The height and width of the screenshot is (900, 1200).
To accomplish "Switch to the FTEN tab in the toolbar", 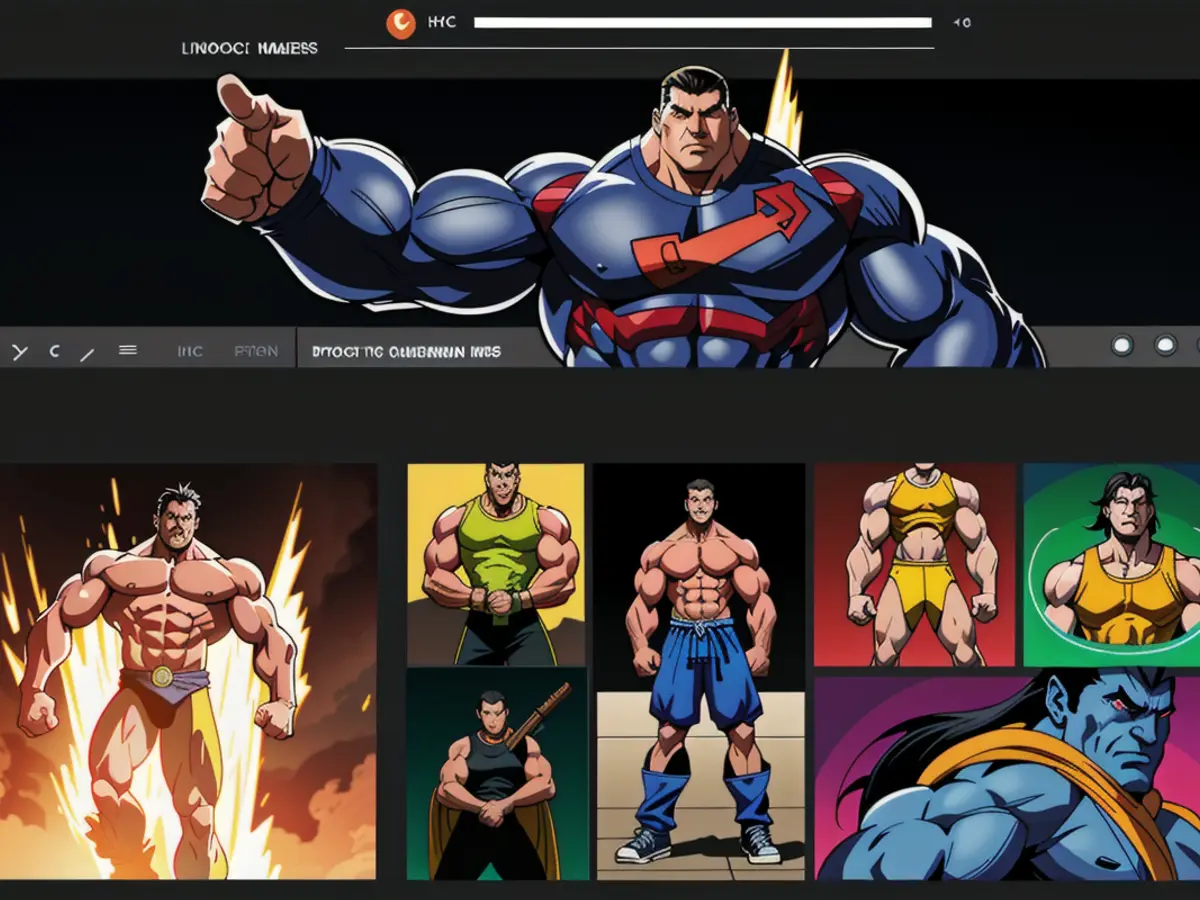I will point(256,351).
